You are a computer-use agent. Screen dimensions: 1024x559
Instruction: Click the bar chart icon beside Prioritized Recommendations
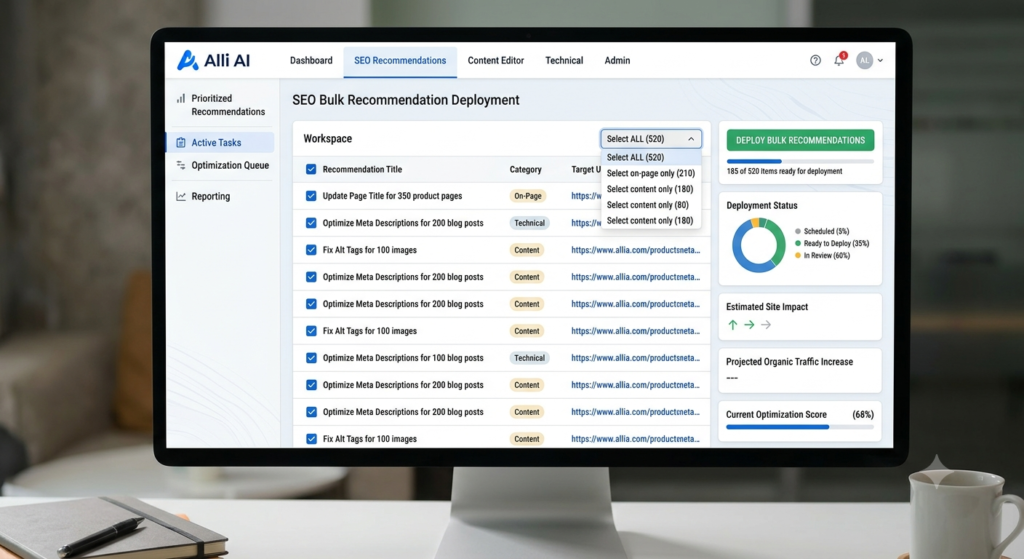coord(180,99)
